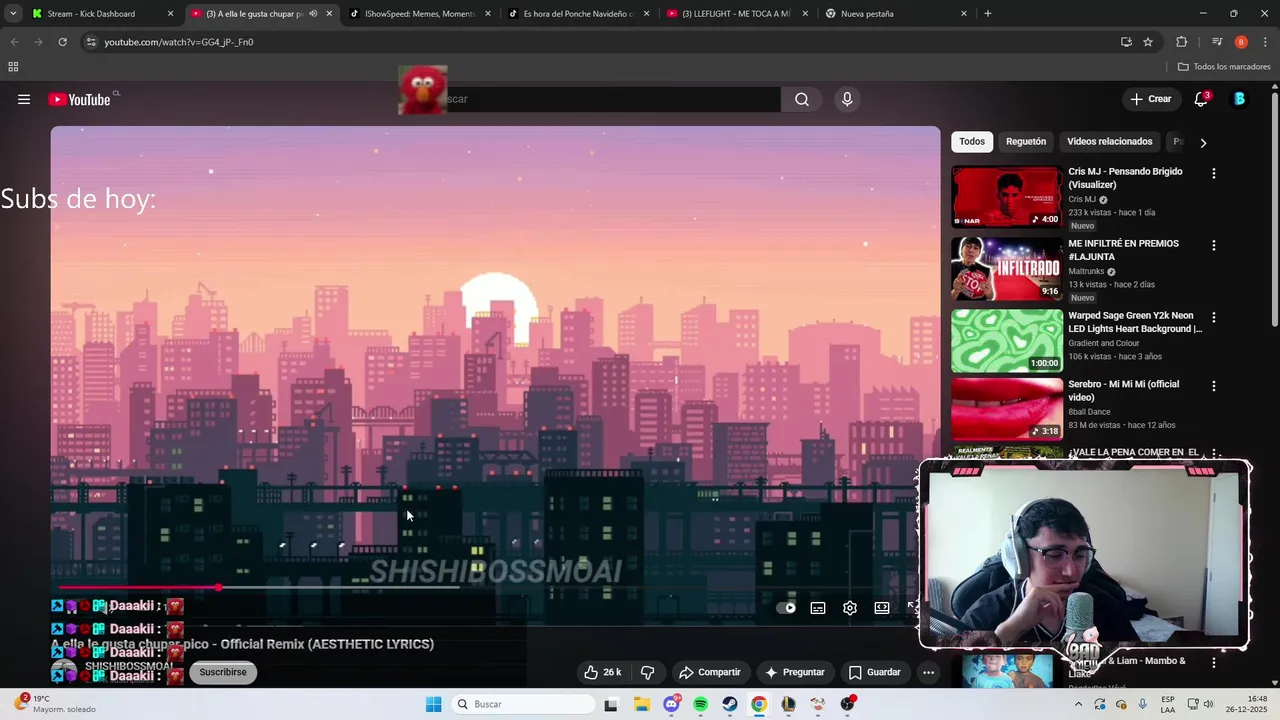Open the Windows Start menu
The image size is (1280, 720).
pyautogui.click(x=433, y=704)
